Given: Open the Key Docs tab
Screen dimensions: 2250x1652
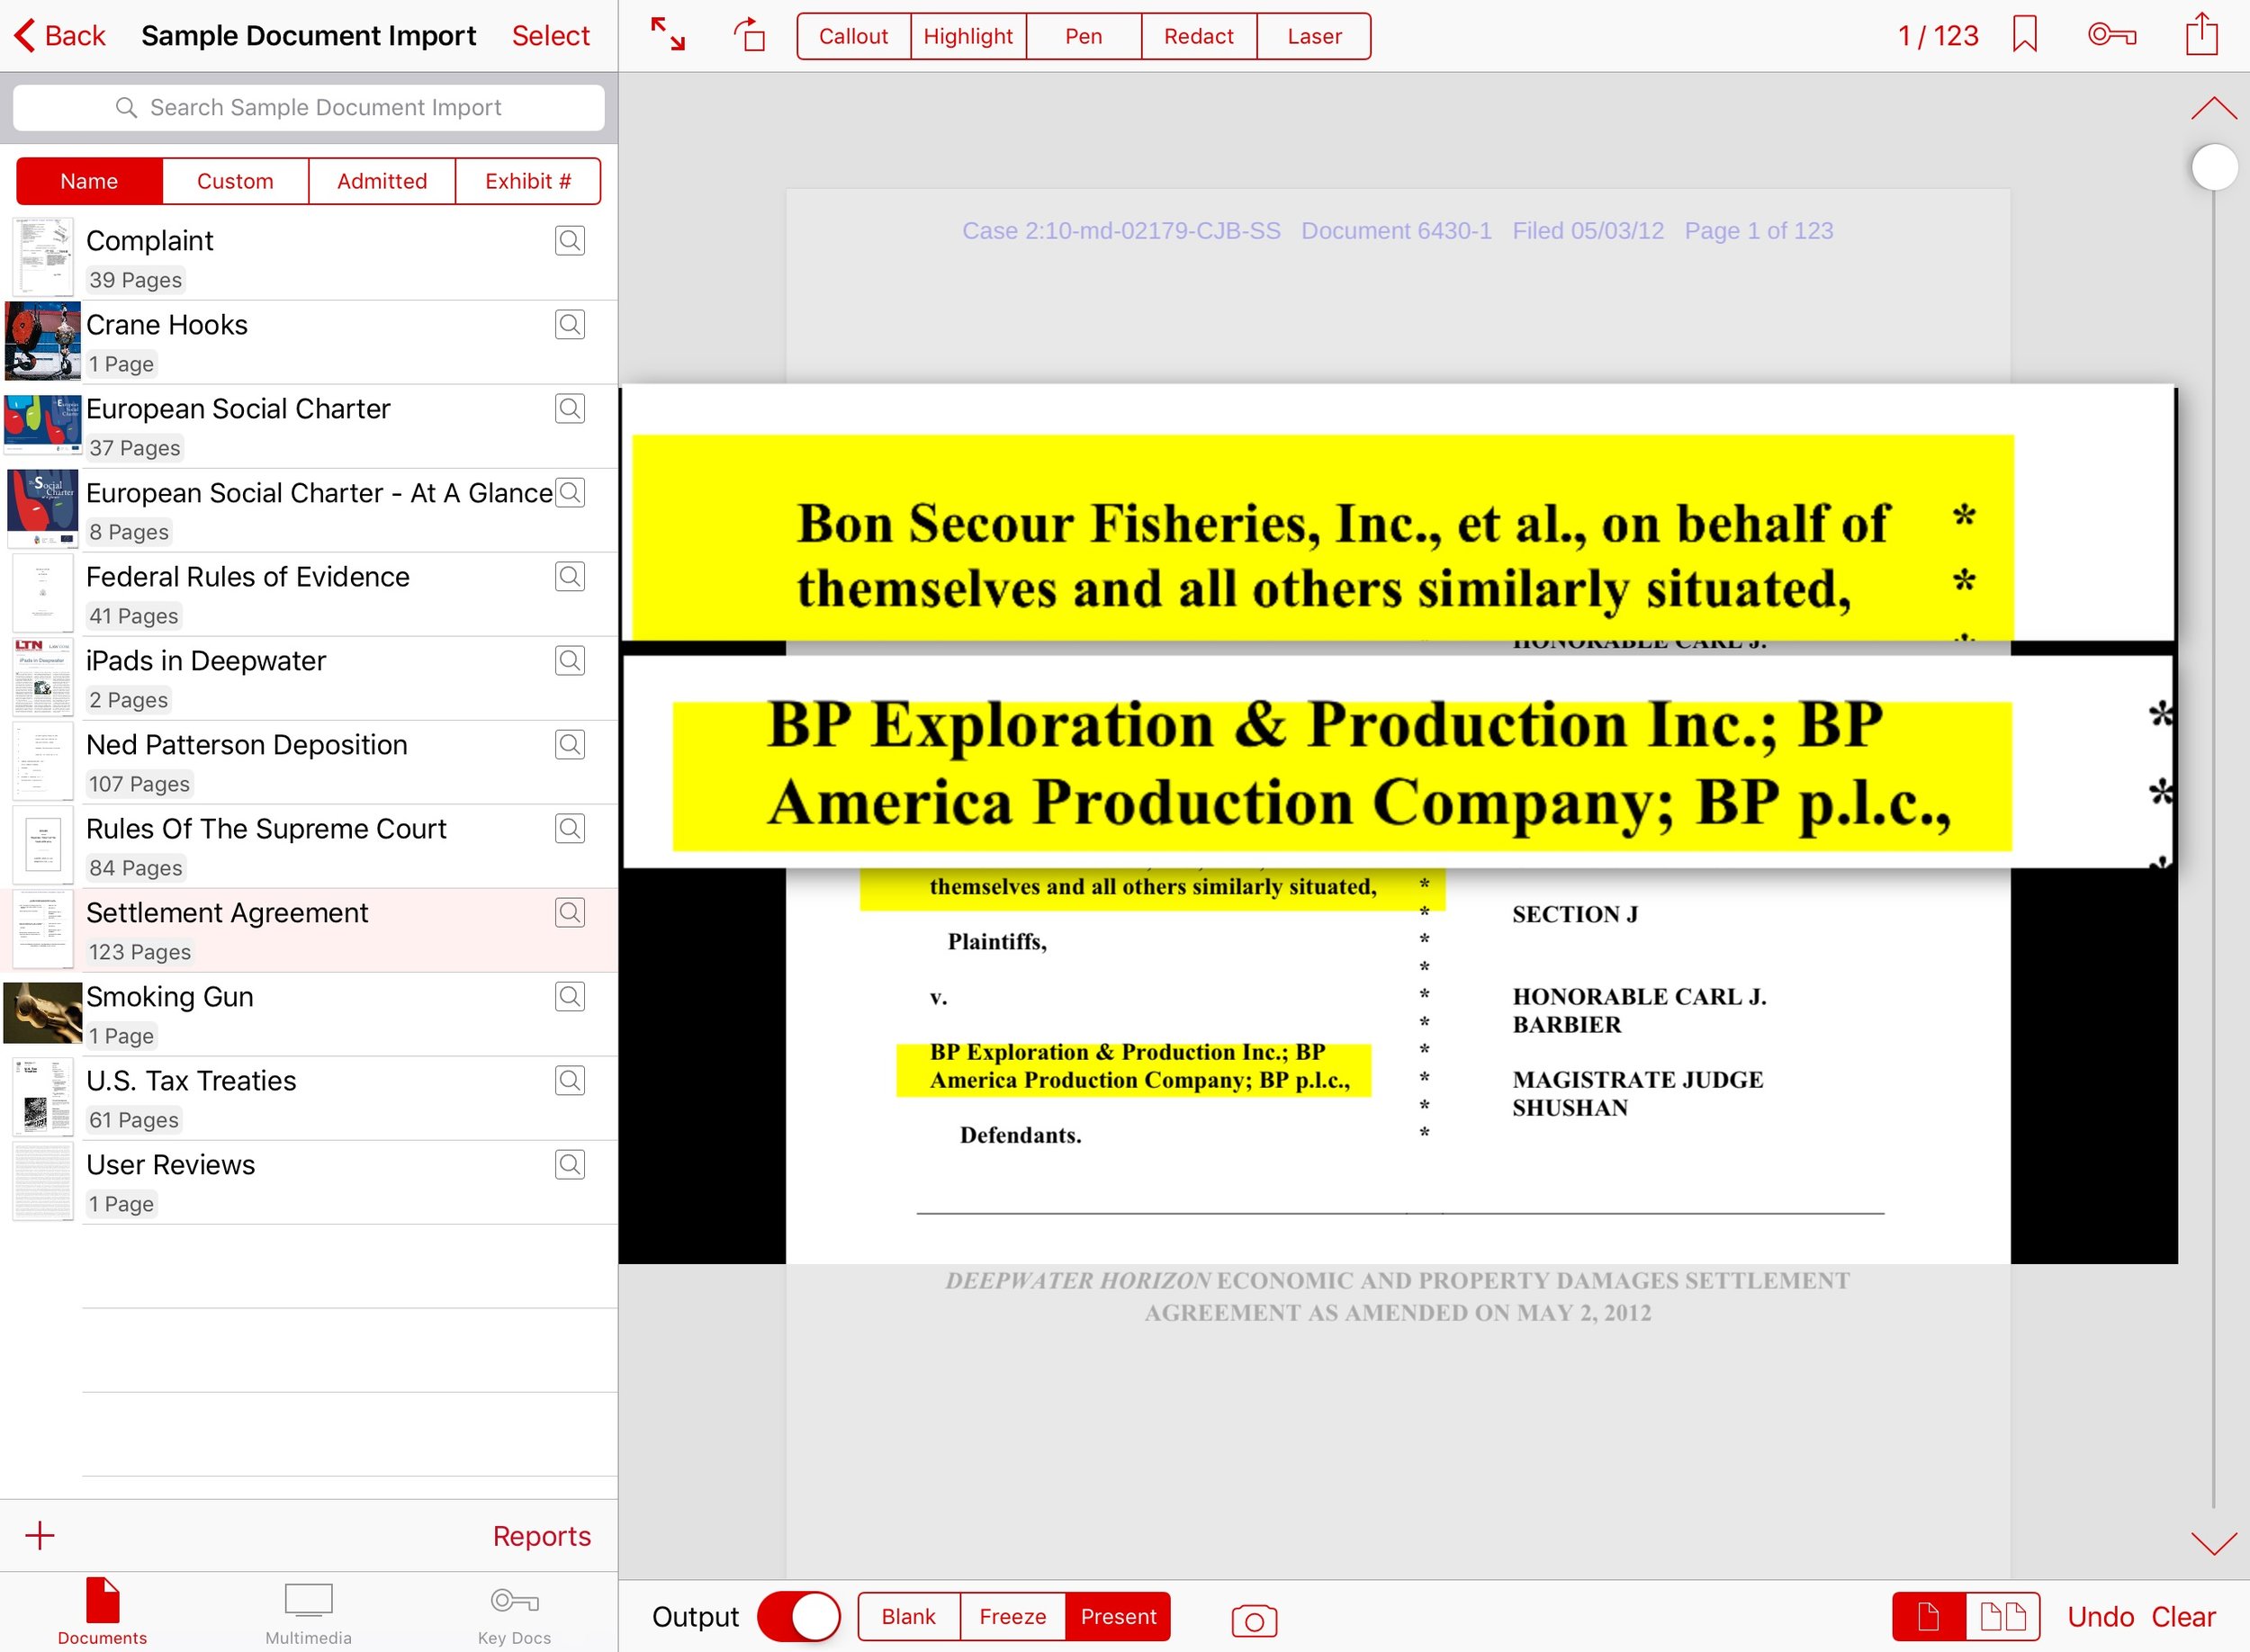Looking at the screenshot, I should (514, 1612).
